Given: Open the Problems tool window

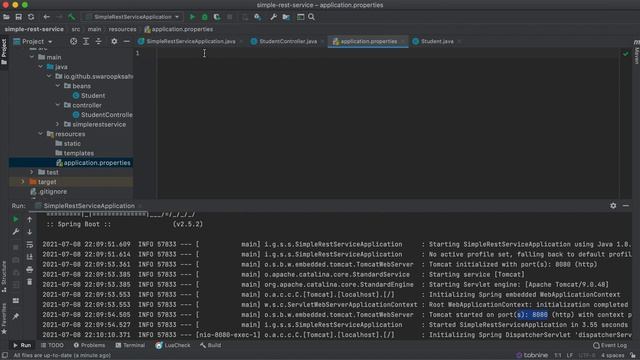Looking at the screenshot, I should coord(89,345).
